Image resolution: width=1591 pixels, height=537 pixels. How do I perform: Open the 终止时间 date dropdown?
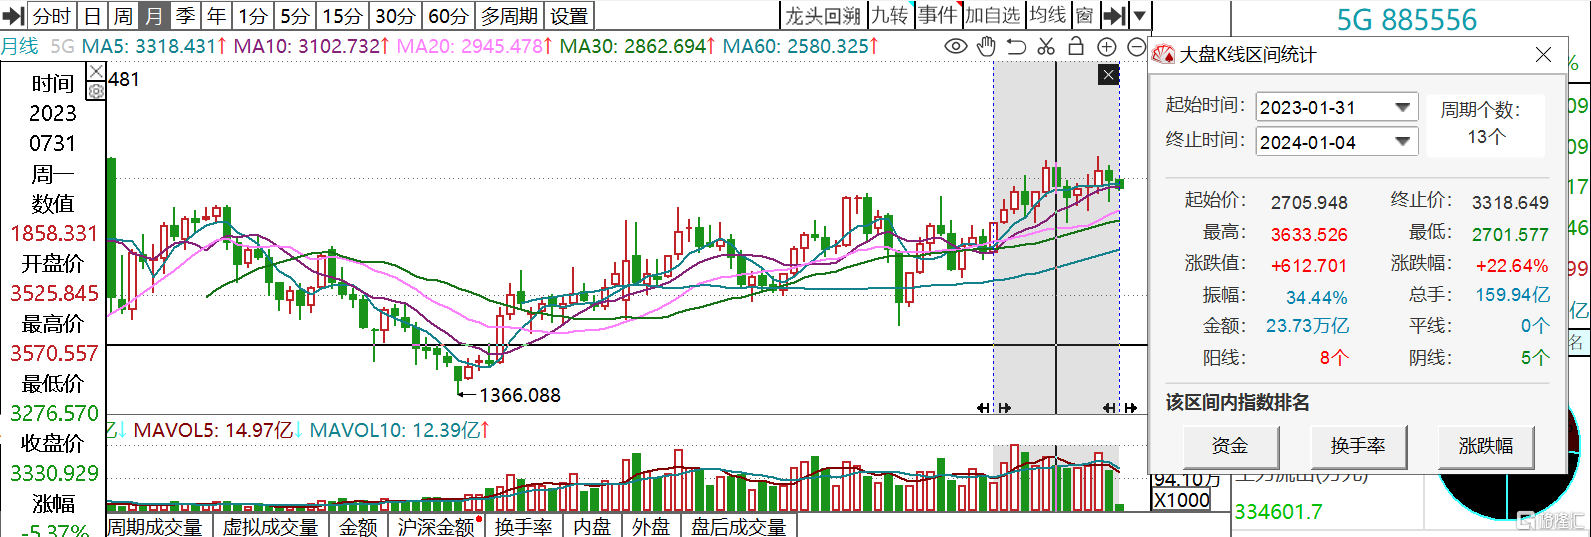coord(1404,141)
